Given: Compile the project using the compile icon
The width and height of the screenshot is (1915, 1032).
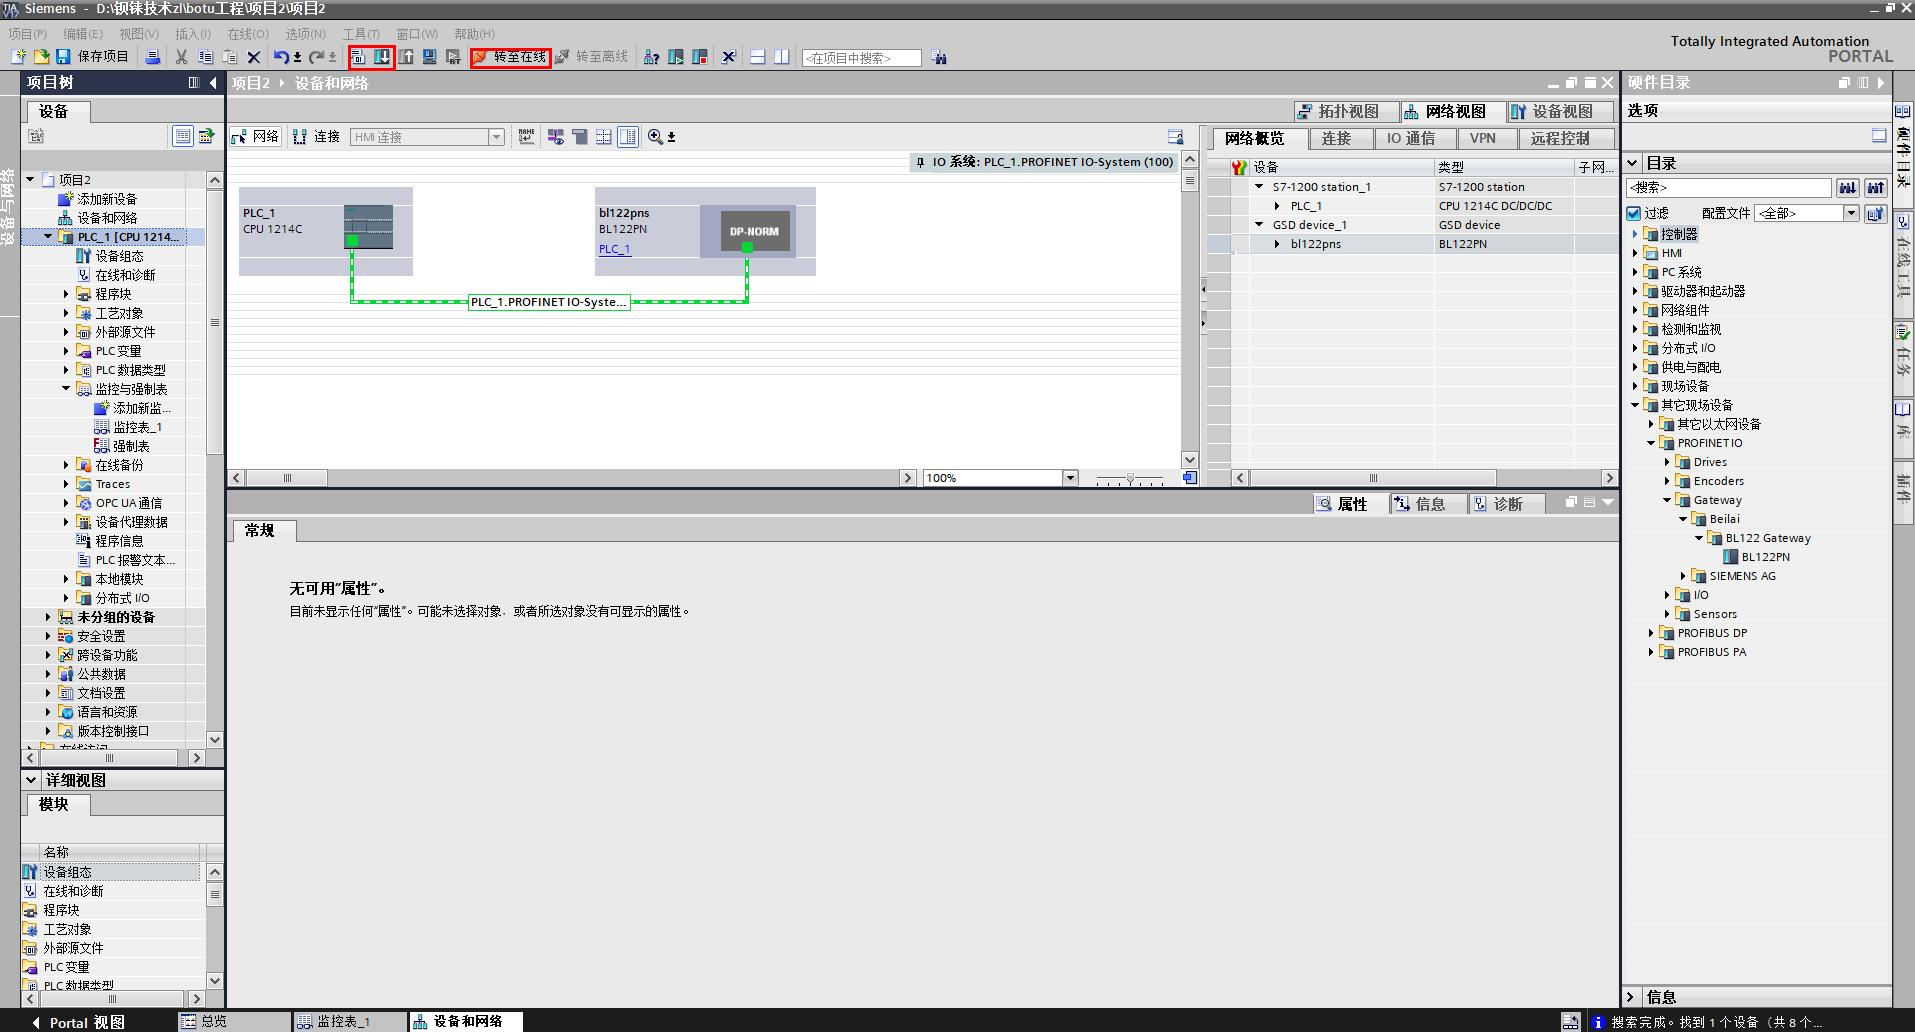Looking at the screenshot, I should click(x=358, y=57).
